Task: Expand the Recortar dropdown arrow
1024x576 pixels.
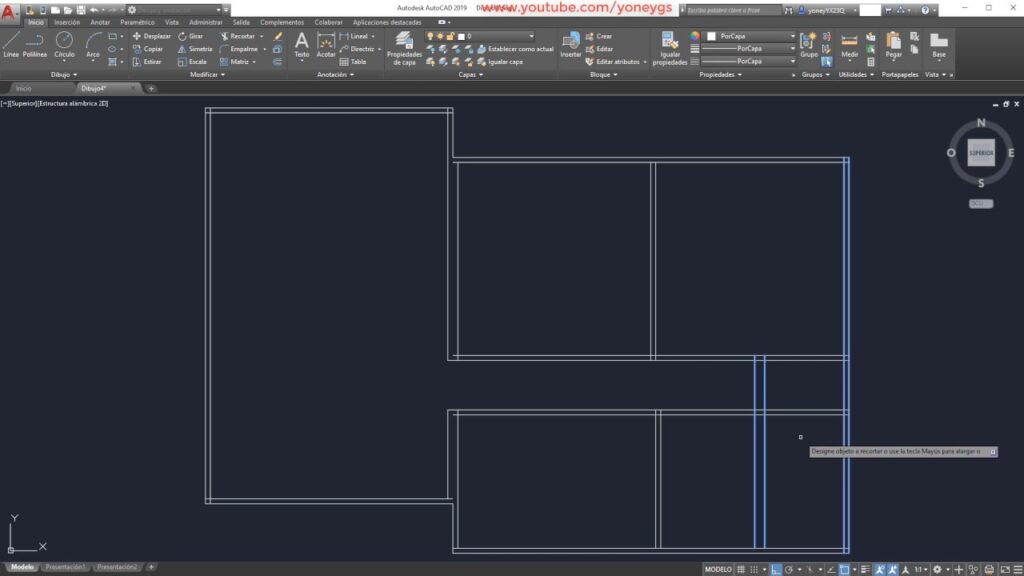Action: coord(264,36)
